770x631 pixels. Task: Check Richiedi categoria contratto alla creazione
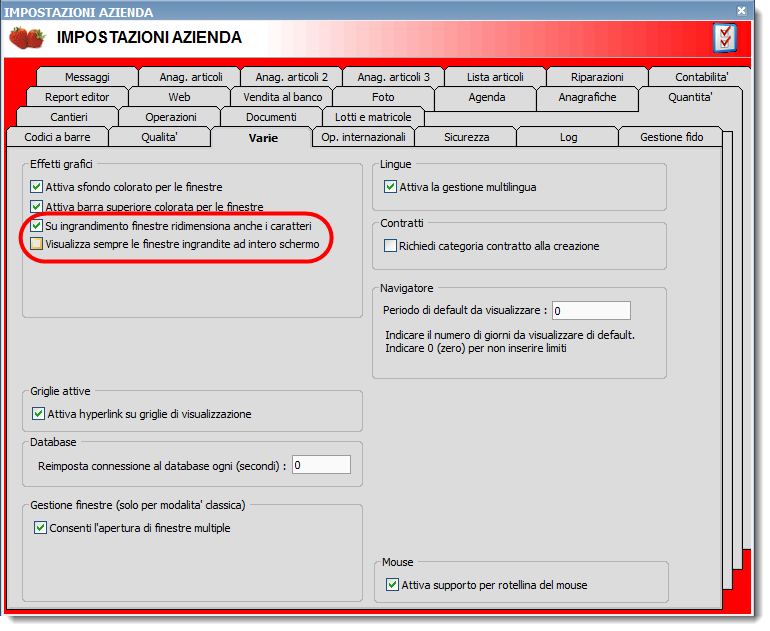click(x=390, y=246)
